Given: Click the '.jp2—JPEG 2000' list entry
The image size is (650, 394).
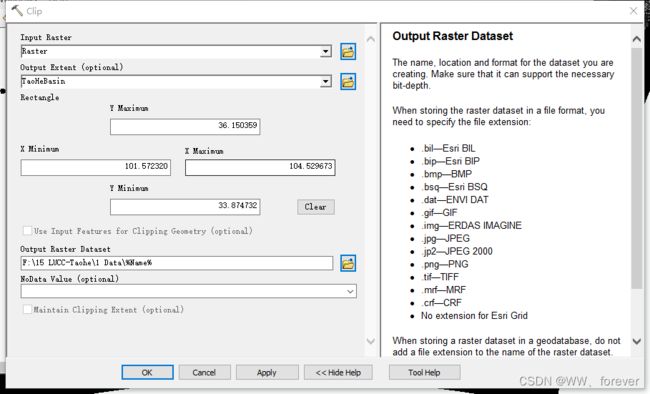Looking at the screenshot, I should pyautogui.click(x=457, y=251).
